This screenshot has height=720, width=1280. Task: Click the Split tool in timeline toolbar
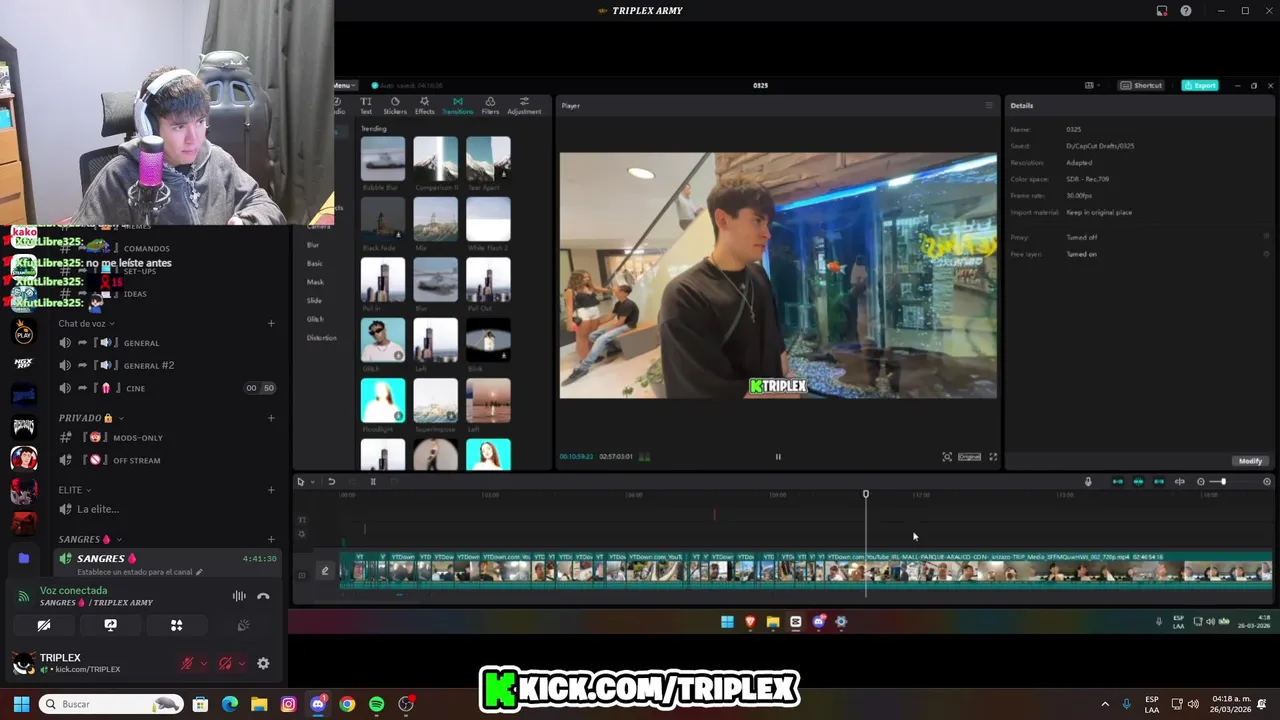click(373, 482)
